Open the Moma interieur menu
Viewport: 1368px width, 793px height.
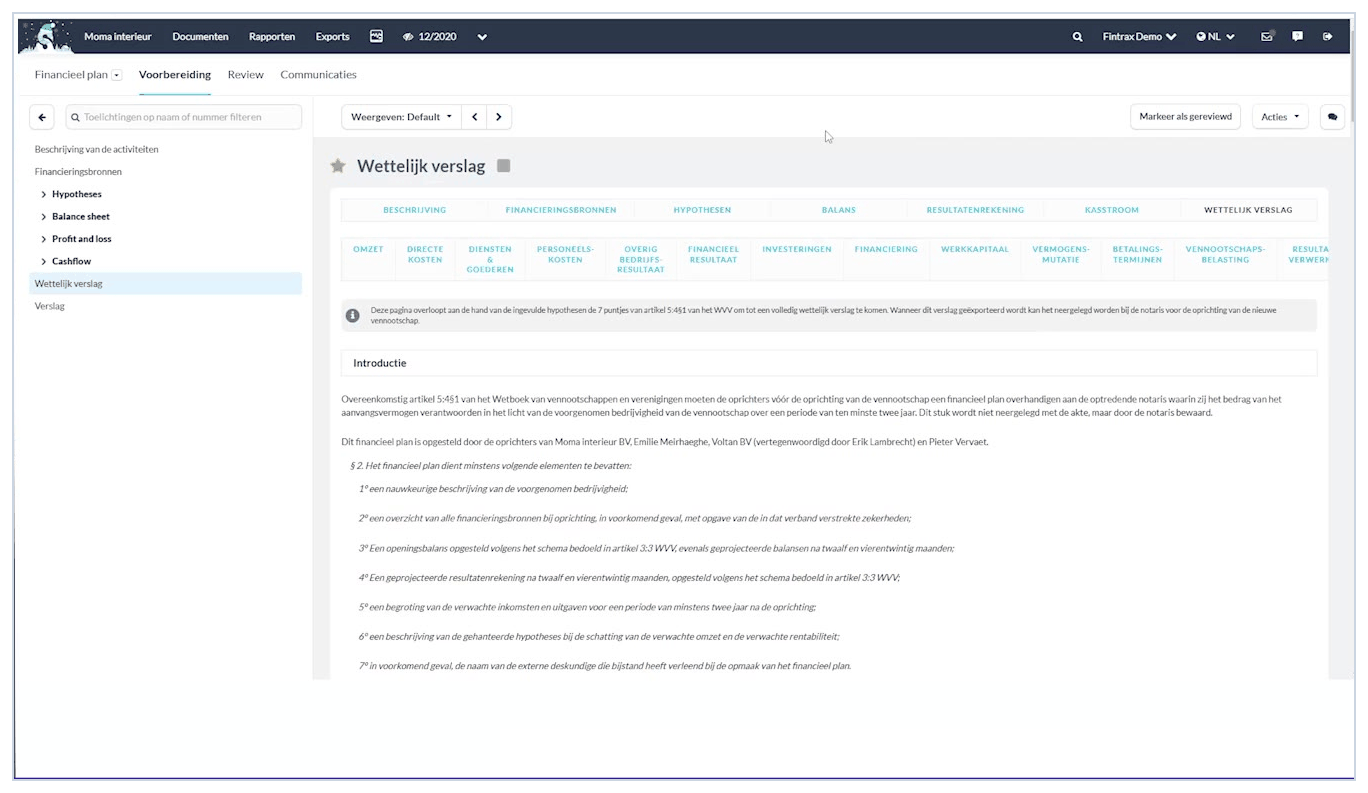(118, 37)
